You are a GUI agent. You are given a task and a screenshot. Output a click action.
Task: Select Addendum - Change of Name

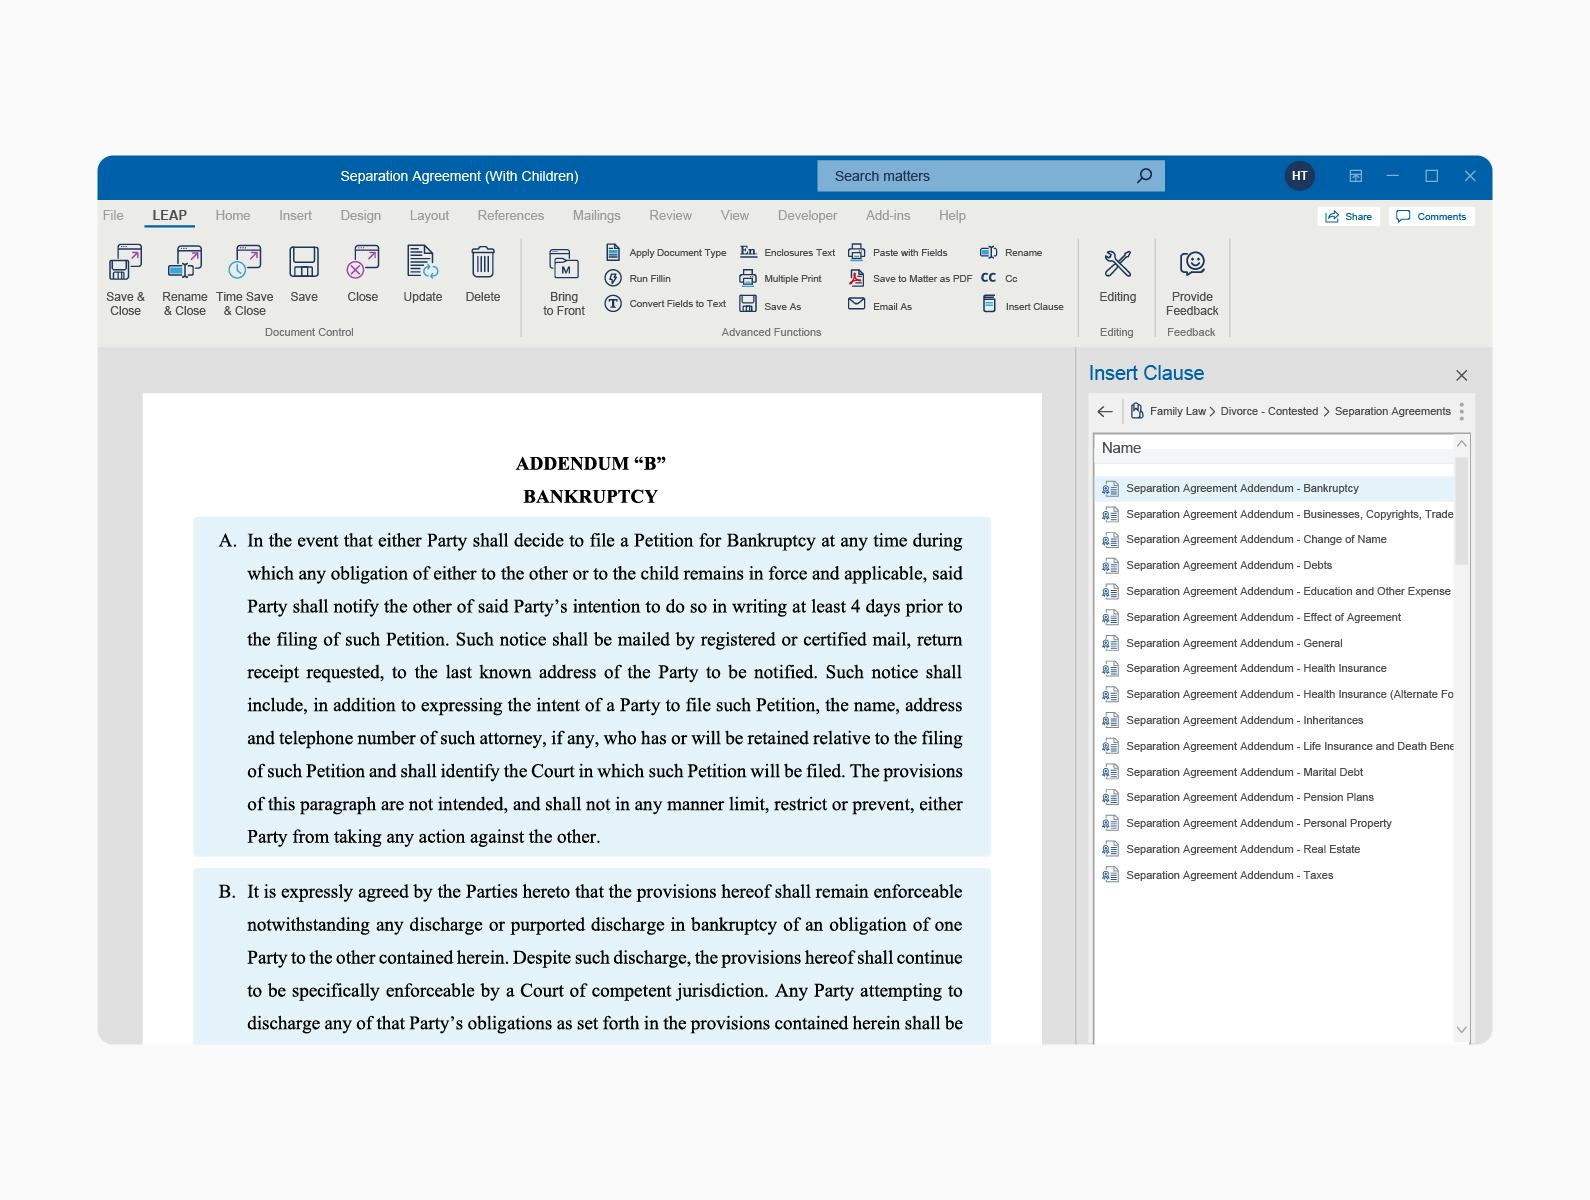(x=1274, y=539)
